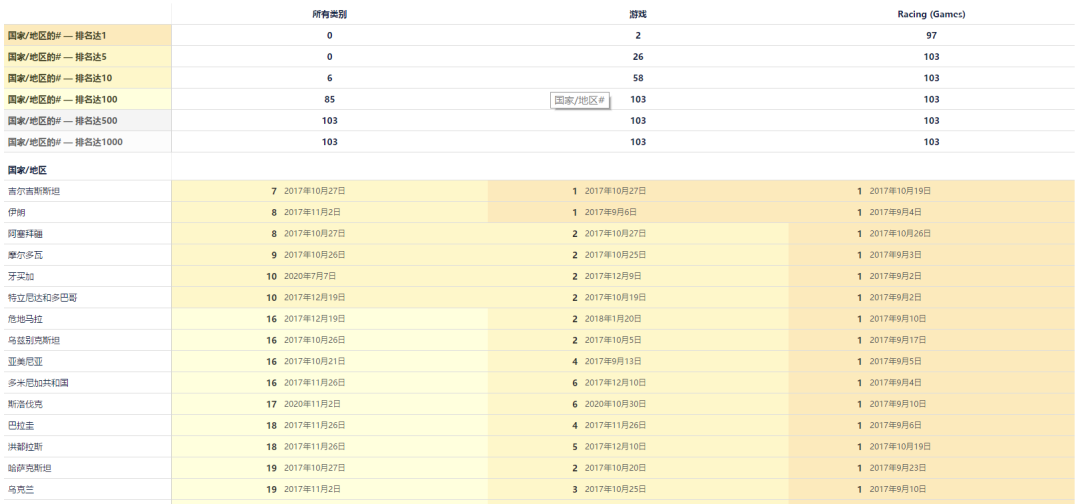Select the 哈萨克斯坦 country name
The image size is (1080, 504).
pos(29,468)
